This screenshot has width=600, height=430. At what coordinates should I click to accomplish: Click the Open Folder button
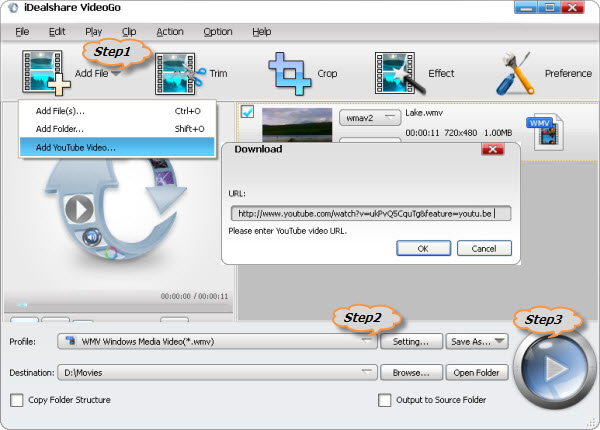click(477, 372)
